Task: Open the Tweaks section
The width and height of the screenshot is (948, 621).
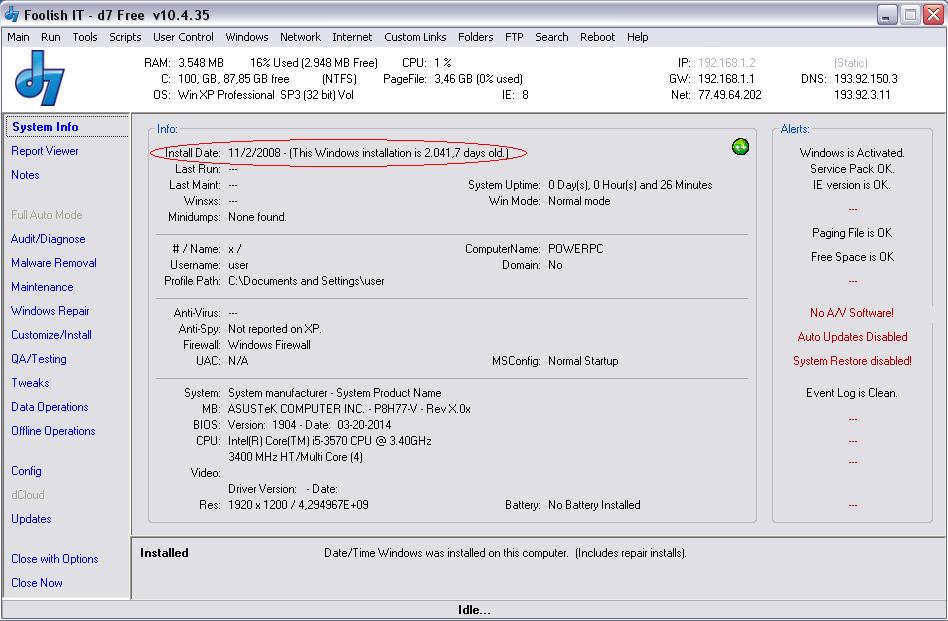Action: (x=30, y=383)
